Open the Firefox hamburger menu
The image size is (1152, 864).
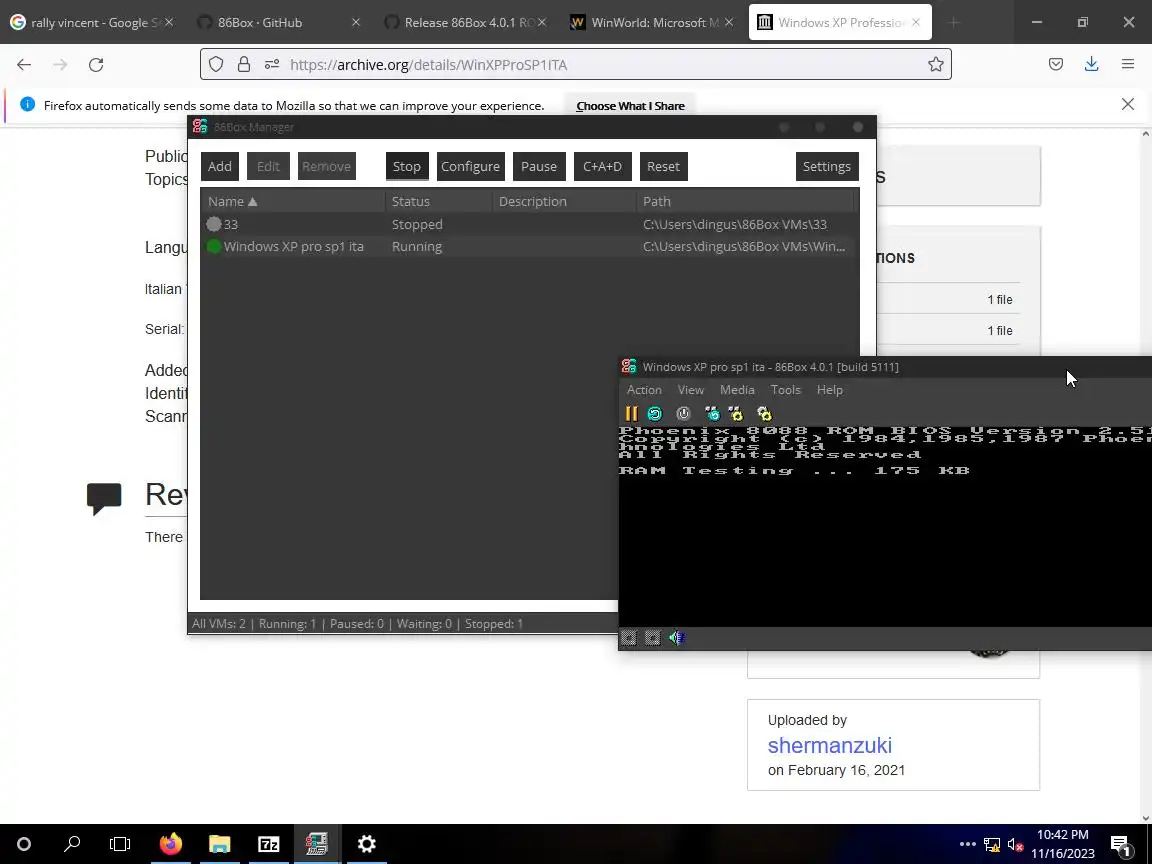1128,65
